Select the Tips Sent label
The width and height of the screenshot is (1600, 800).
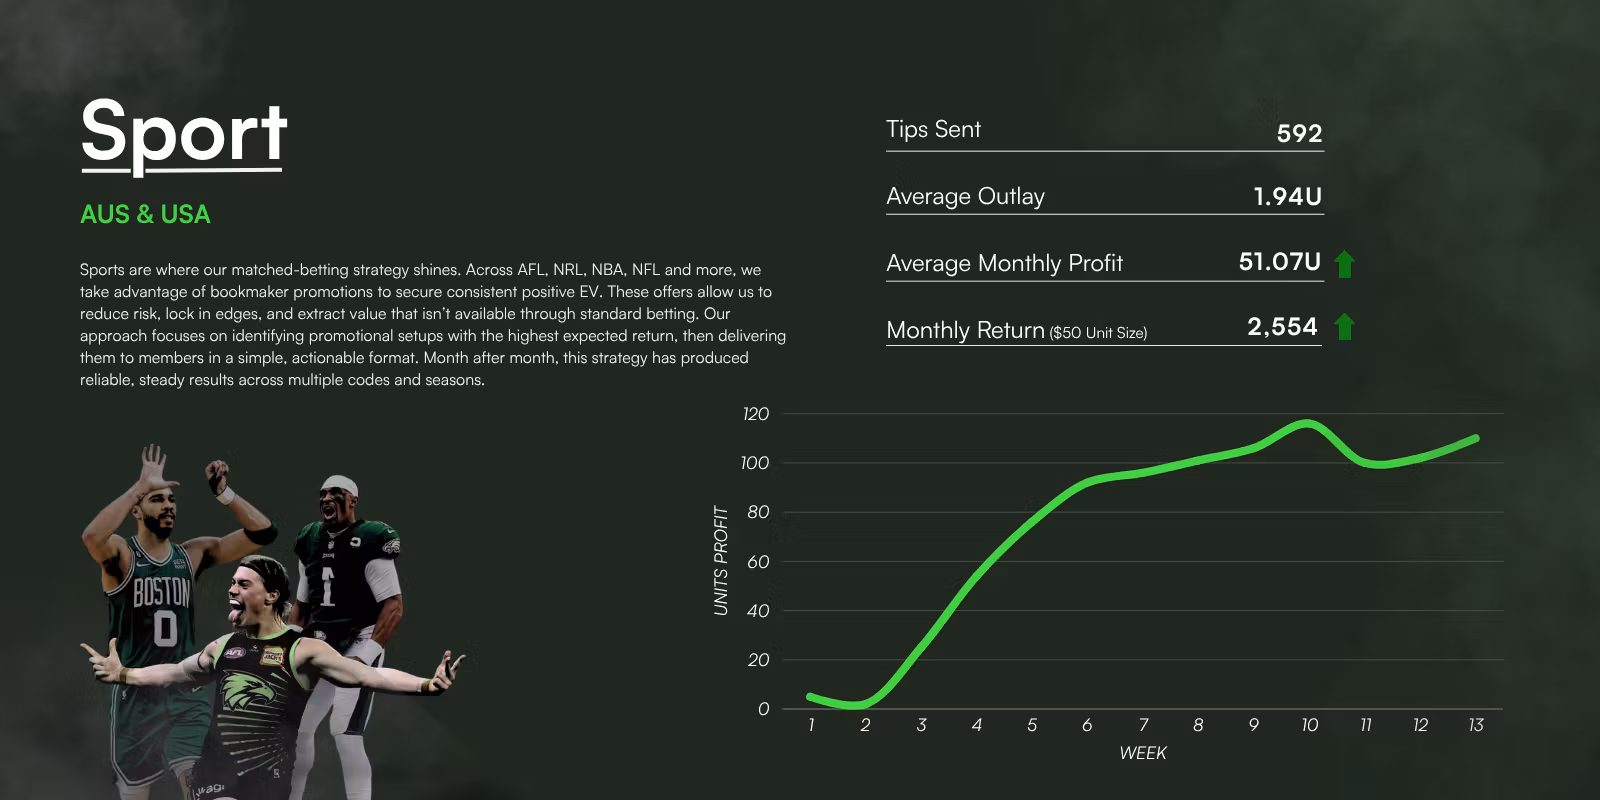pos(933,130)
